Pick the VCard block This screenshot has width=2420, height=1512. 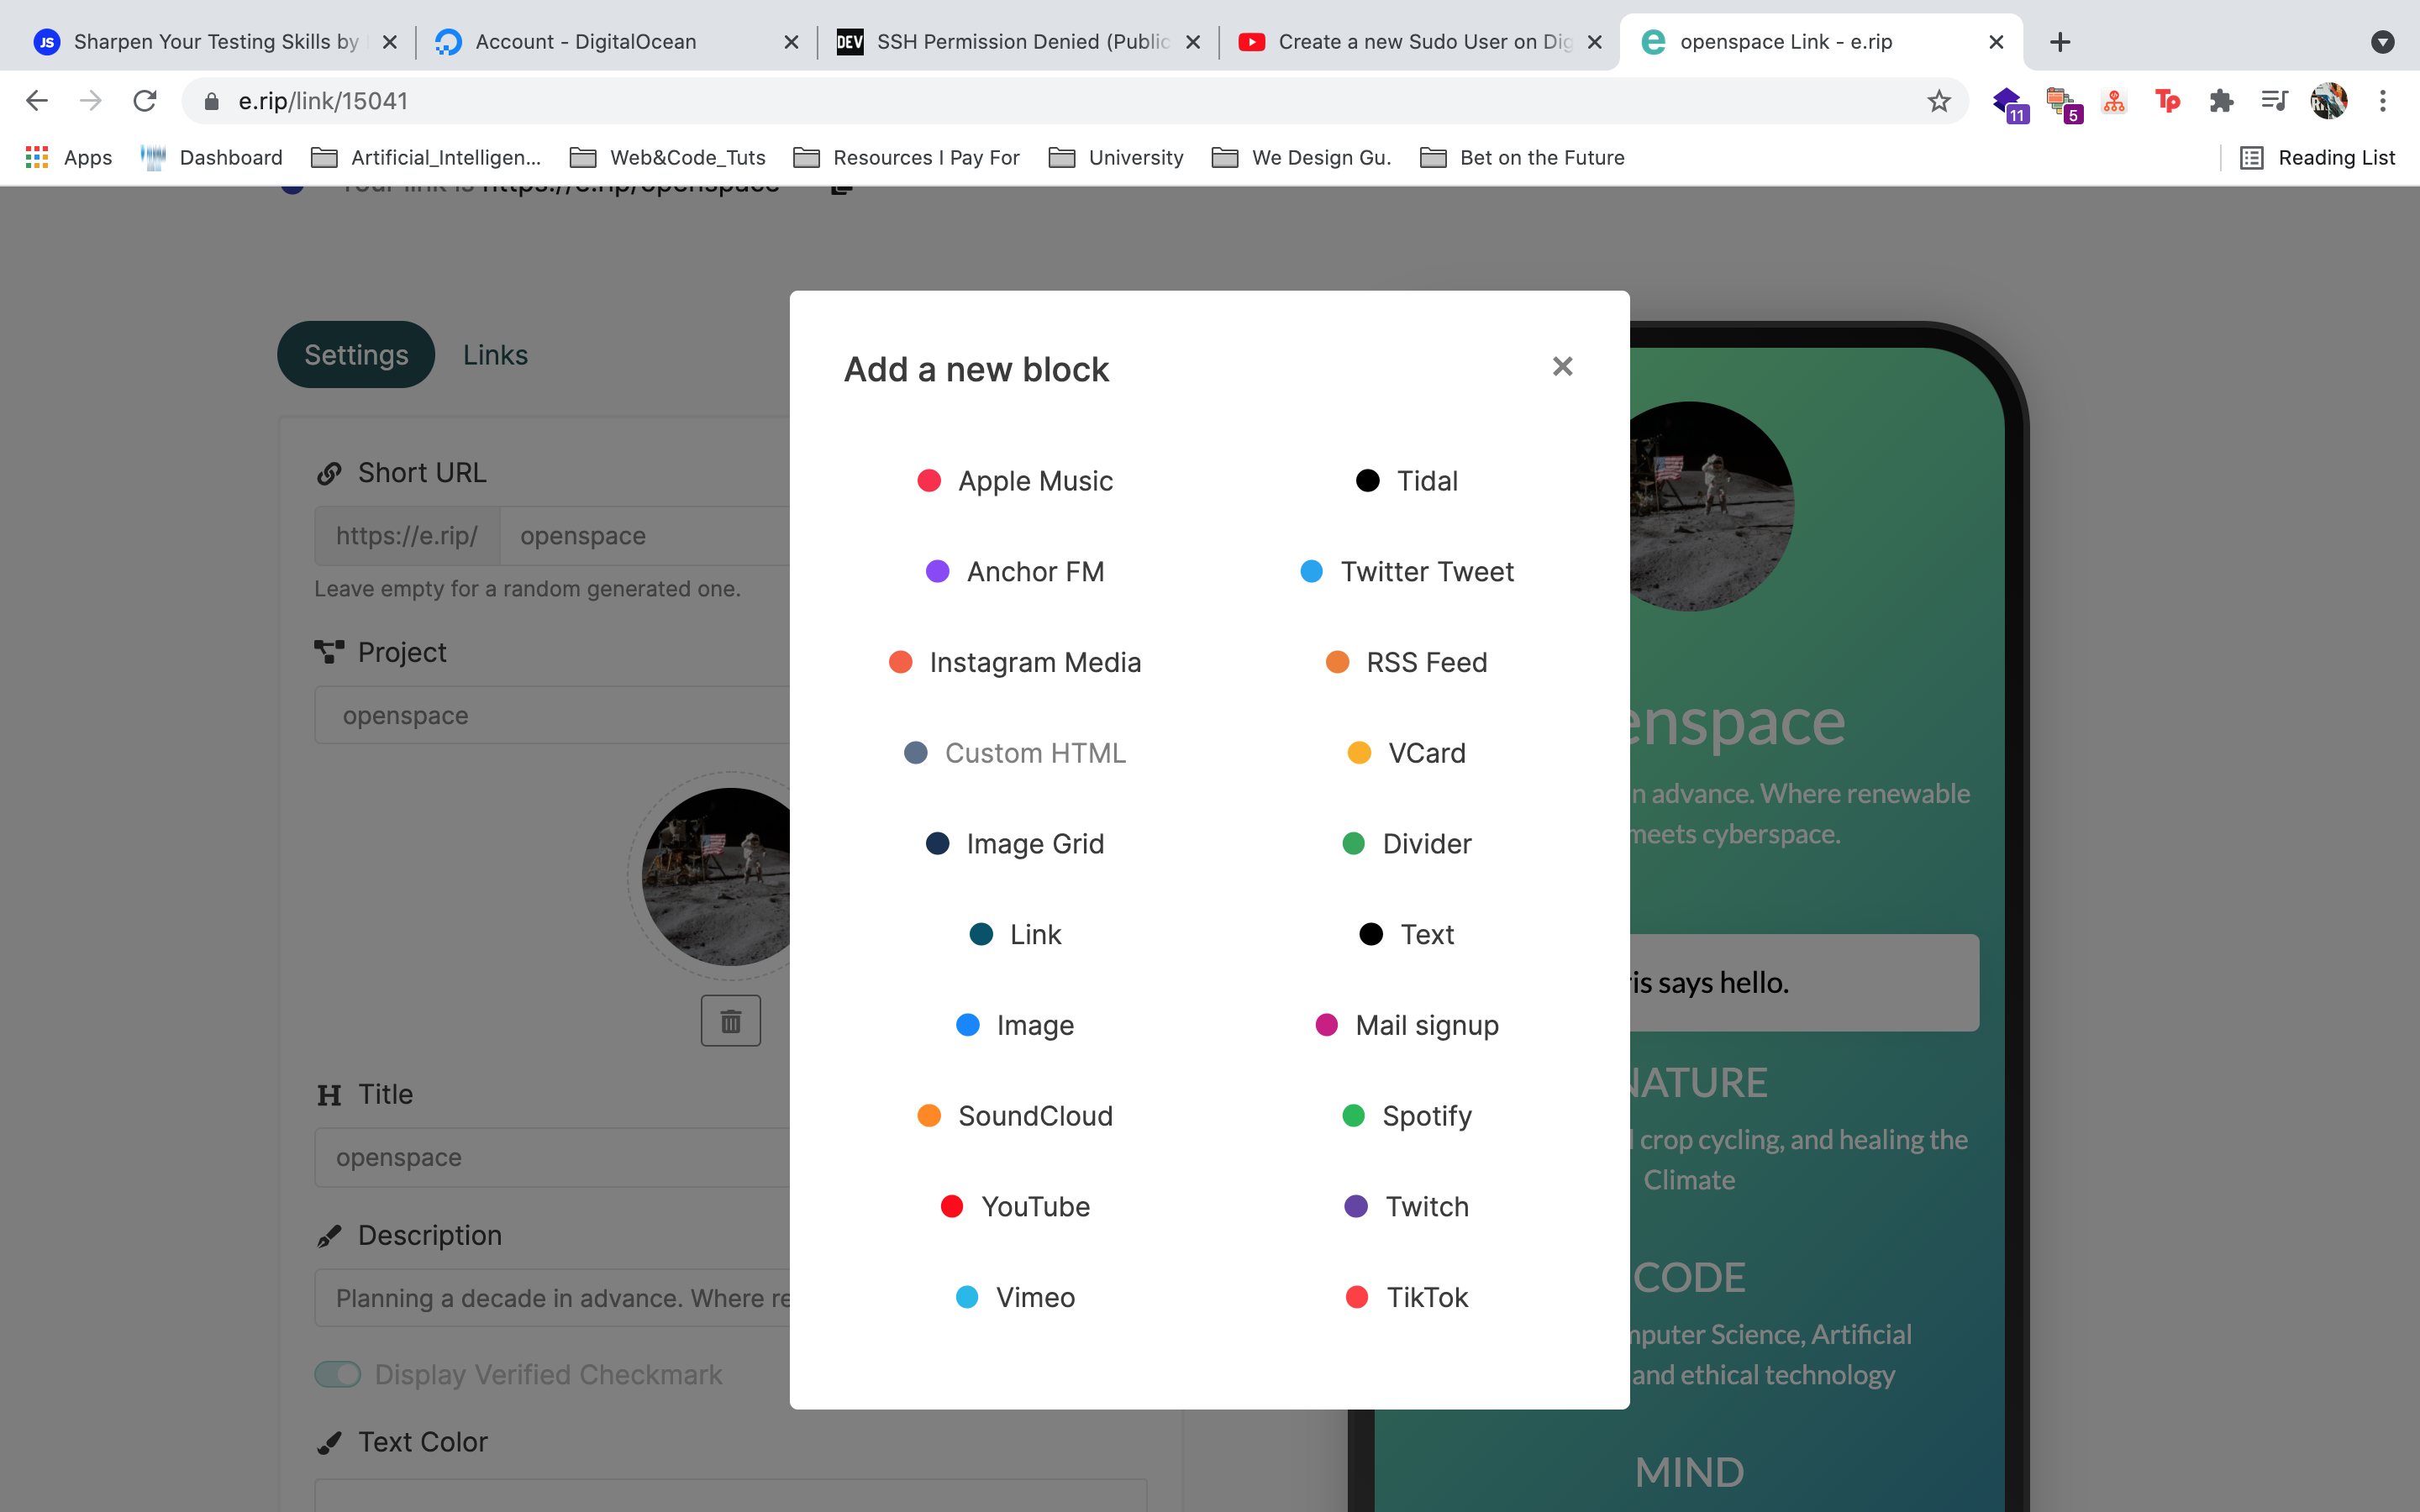click(1406, 753)
